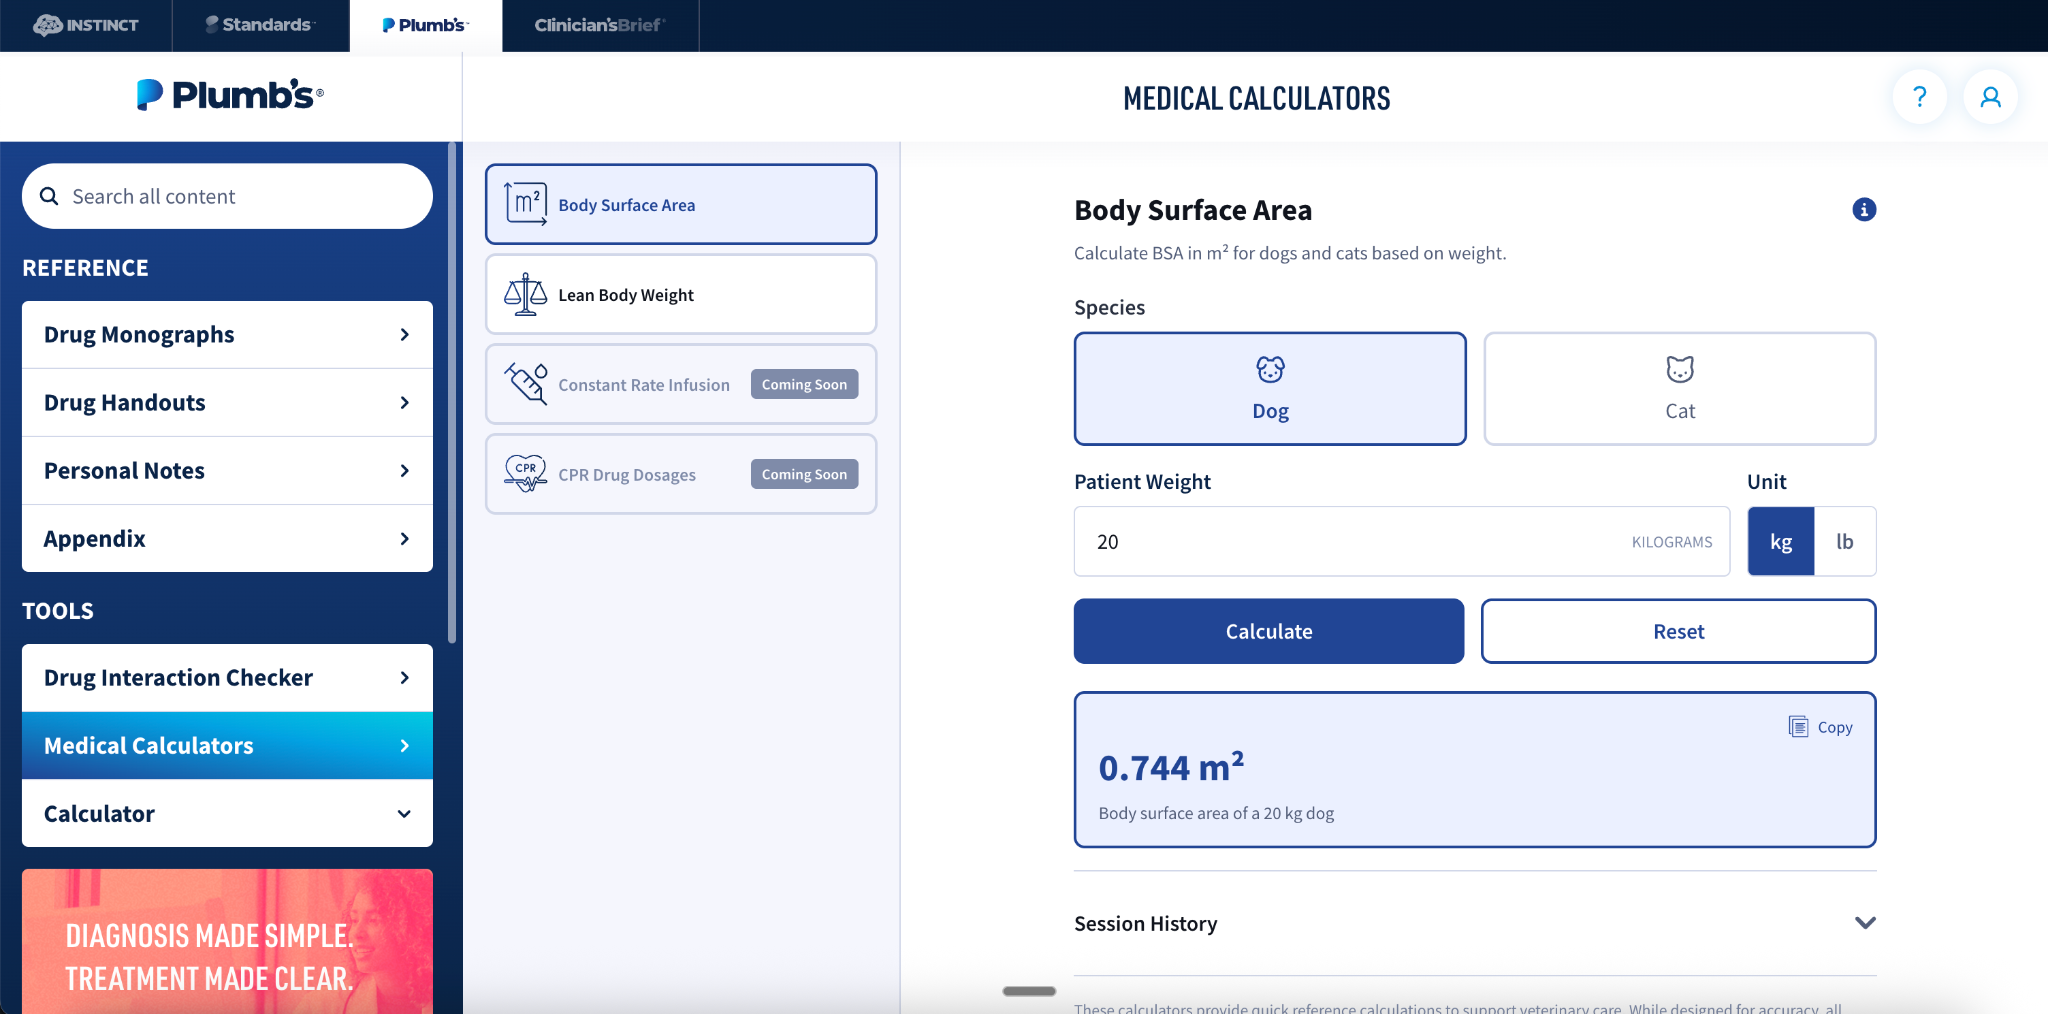The height and width of the screenshot is (1014, 2048).
Task: Open Drug Monographs section
Action: tap(227, 334)
